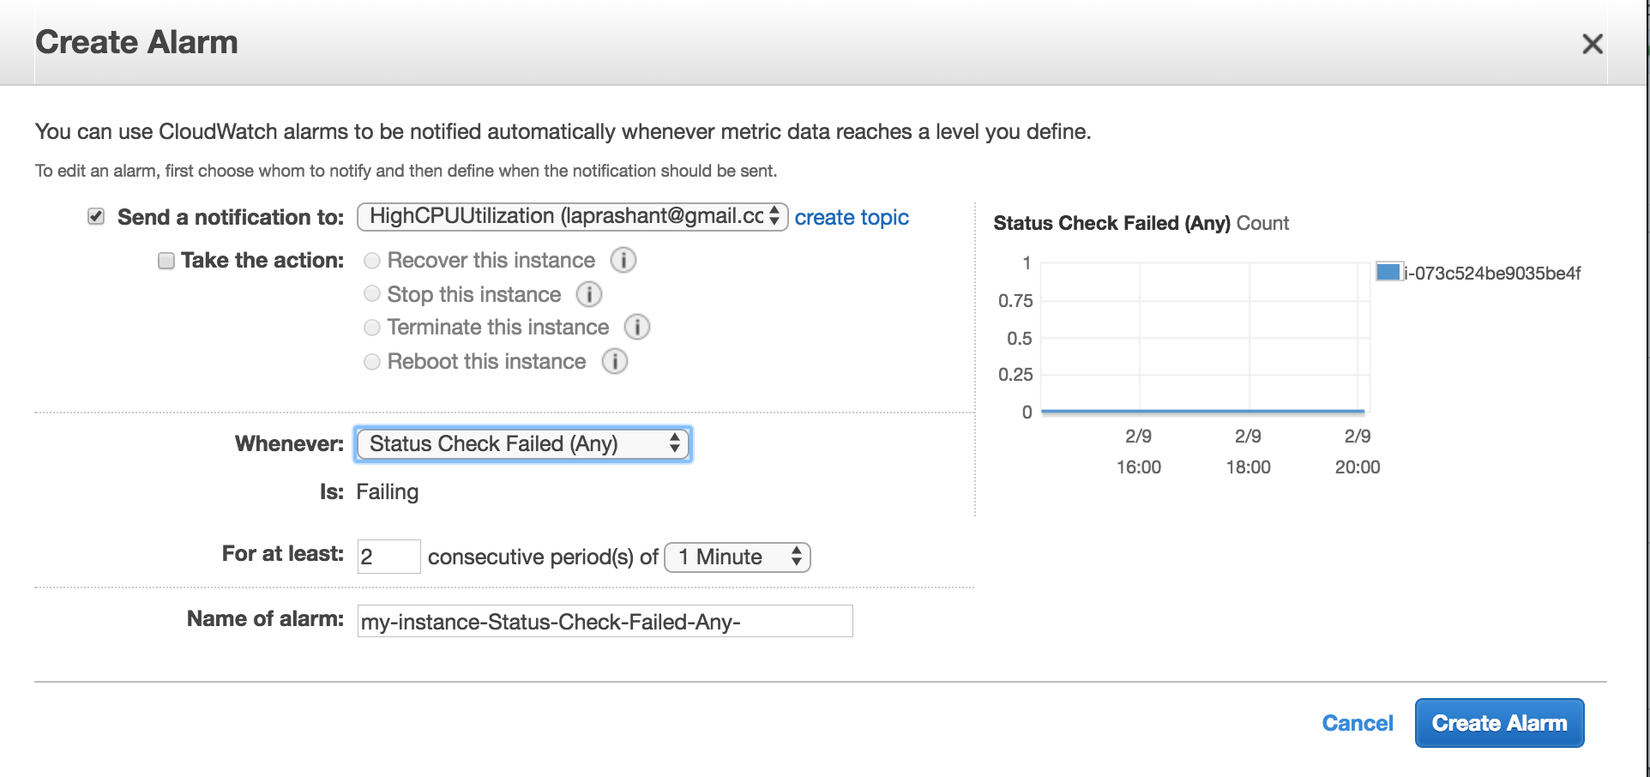
Task: Open HighCPUUtilization notification topic dropdown
Action: [x=572, y=217]
